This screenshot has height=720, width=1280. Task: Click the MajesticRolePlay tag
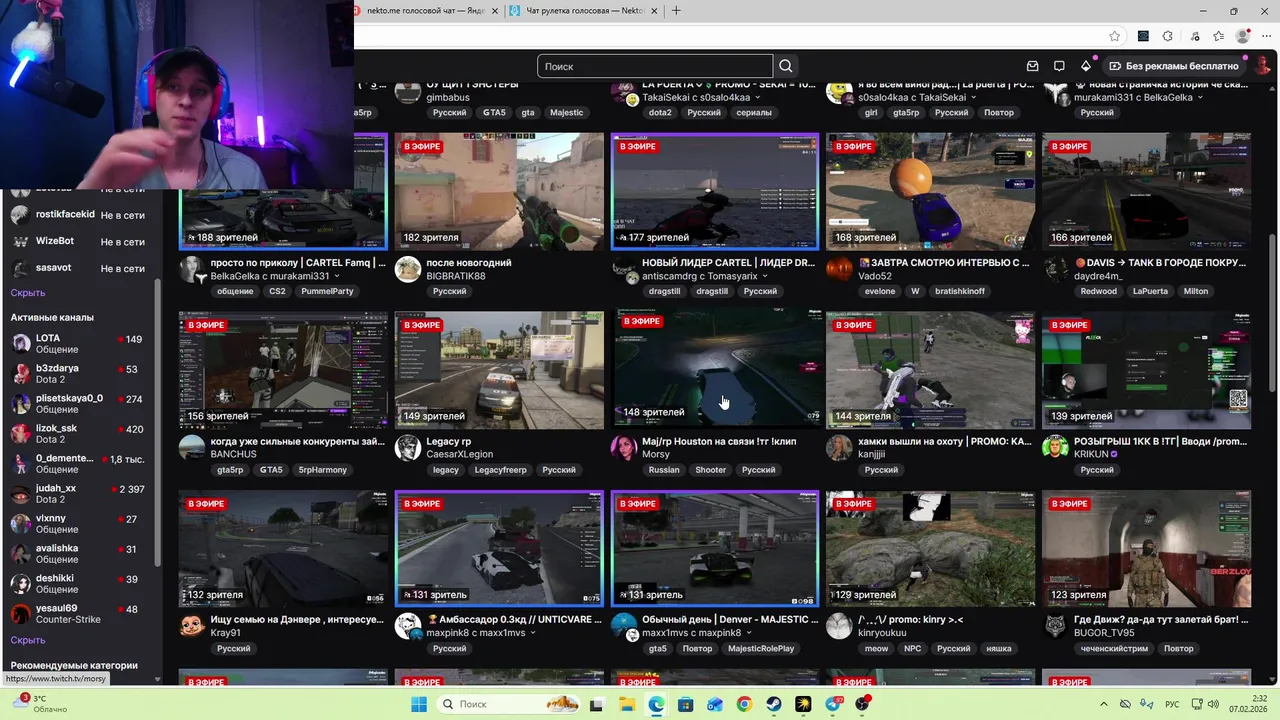[761, 648]
